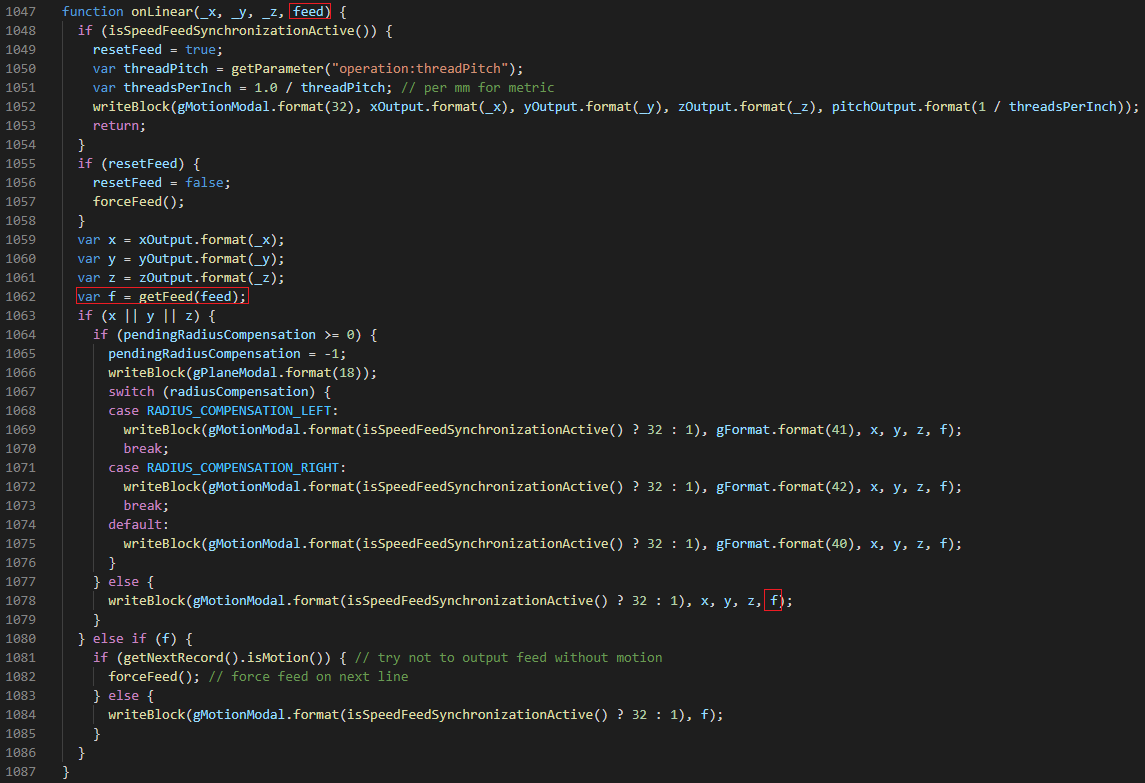Click the feed parameter on line 1047

[x=308, y=12]
